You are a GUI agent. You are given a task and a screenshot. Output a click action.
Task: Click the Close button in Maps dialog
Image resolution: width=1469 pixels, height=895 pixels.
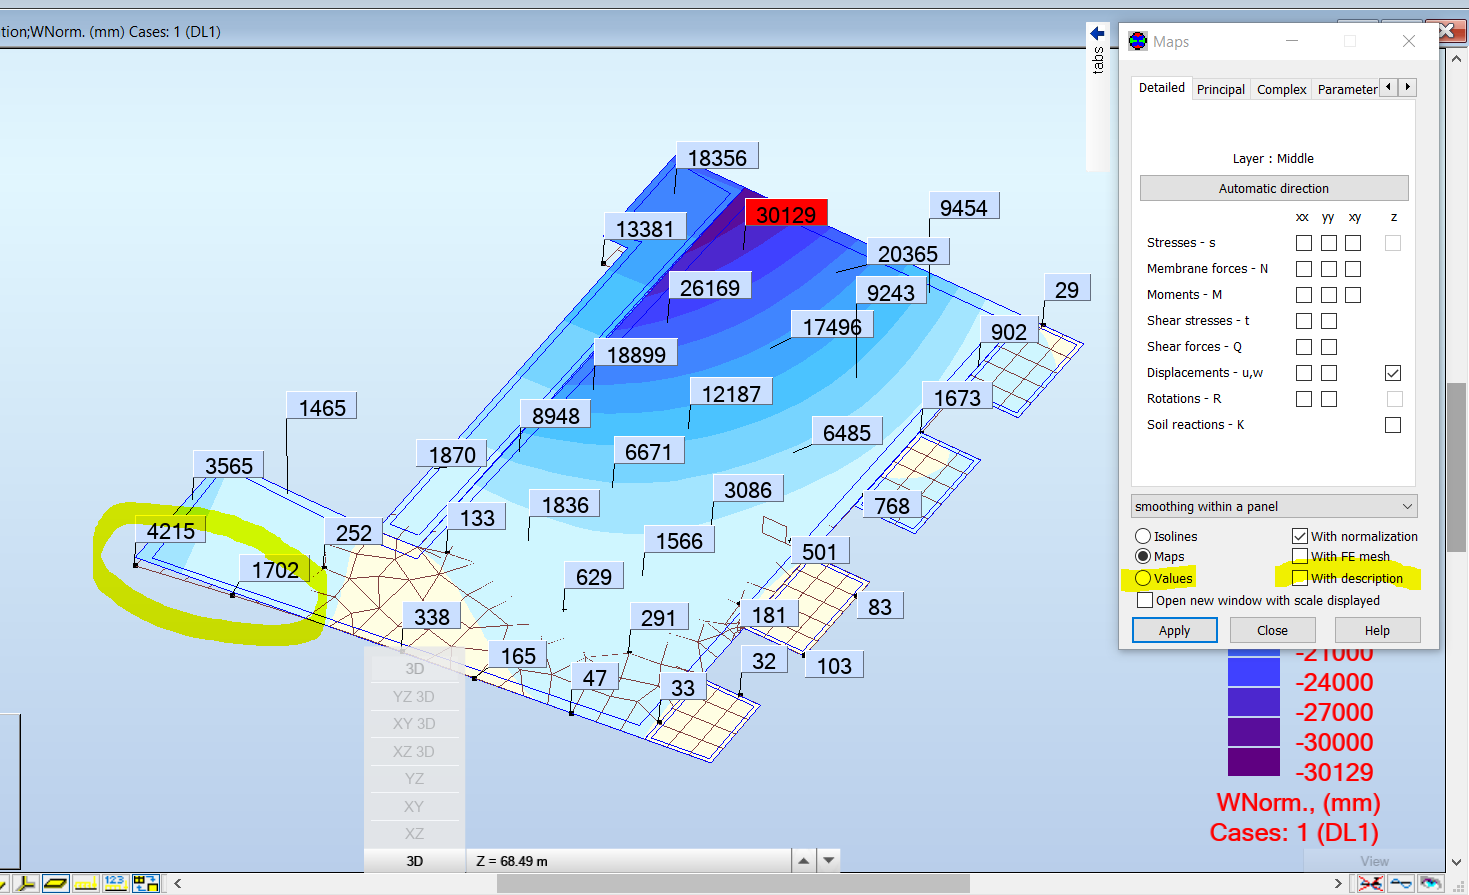point(1272,630)
